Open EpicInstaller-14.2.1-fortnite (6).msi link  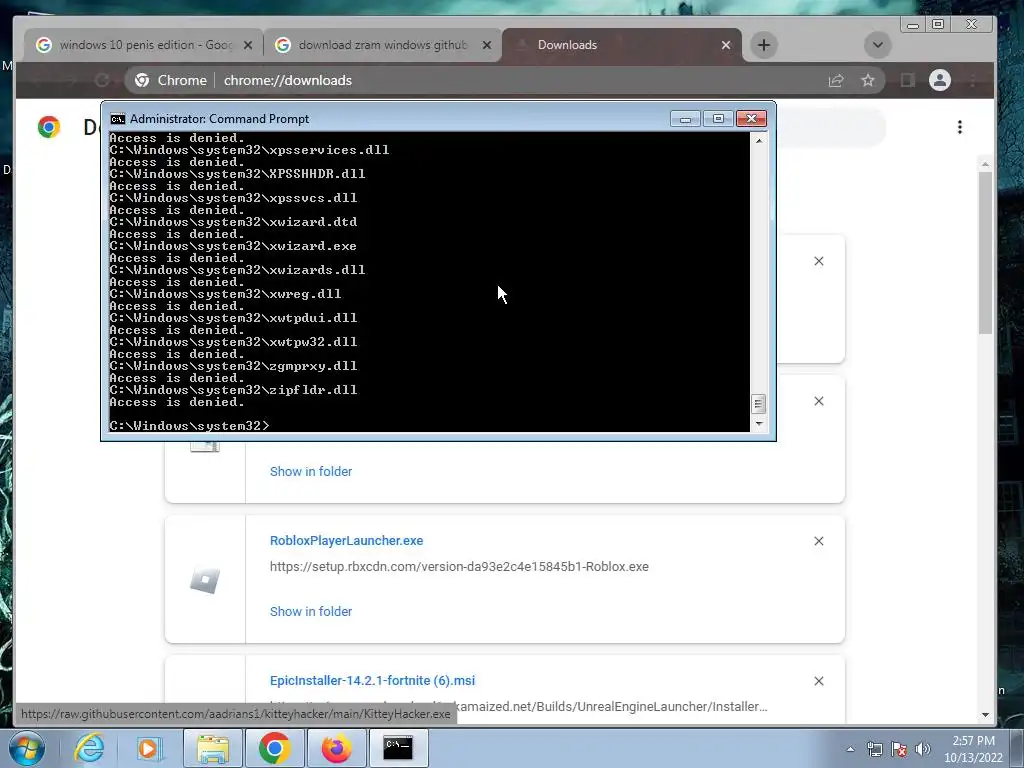(372, 680)
